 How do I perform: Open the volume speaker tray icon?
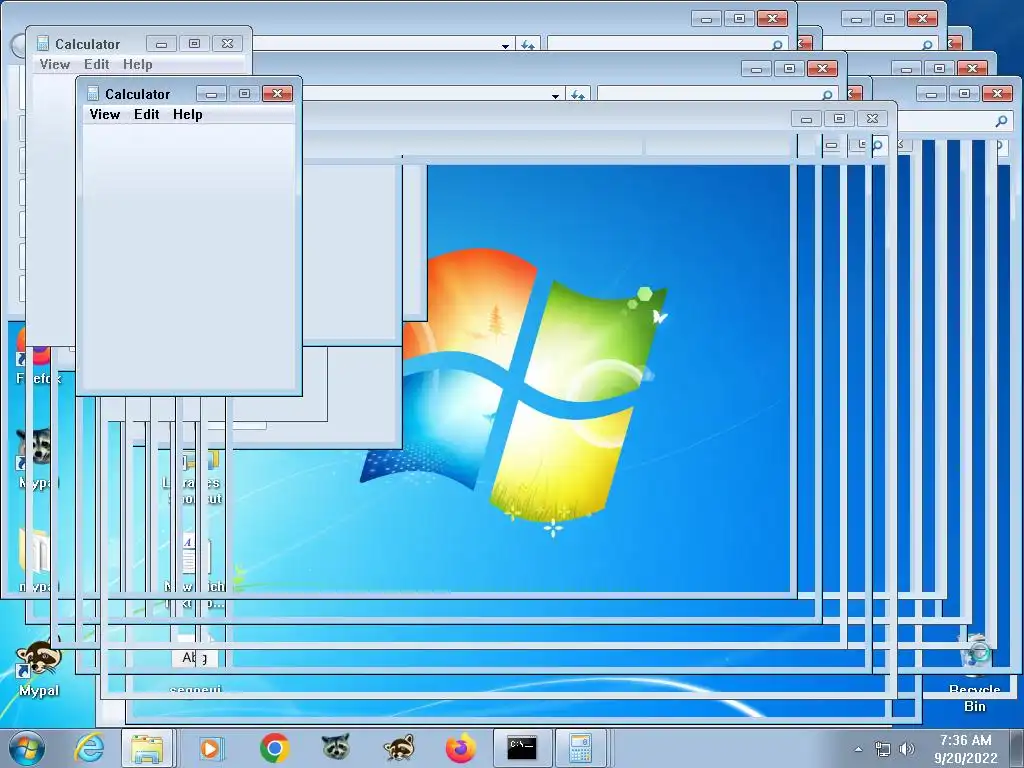[906, 749]
